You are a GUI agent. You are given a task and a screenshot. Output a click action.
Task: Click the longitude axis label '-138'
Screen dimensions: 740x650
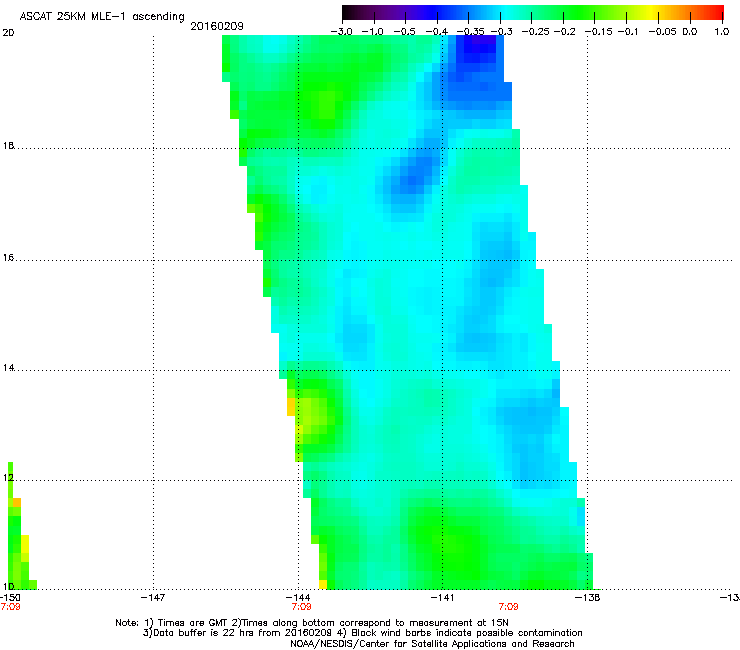tap(588, 598)
